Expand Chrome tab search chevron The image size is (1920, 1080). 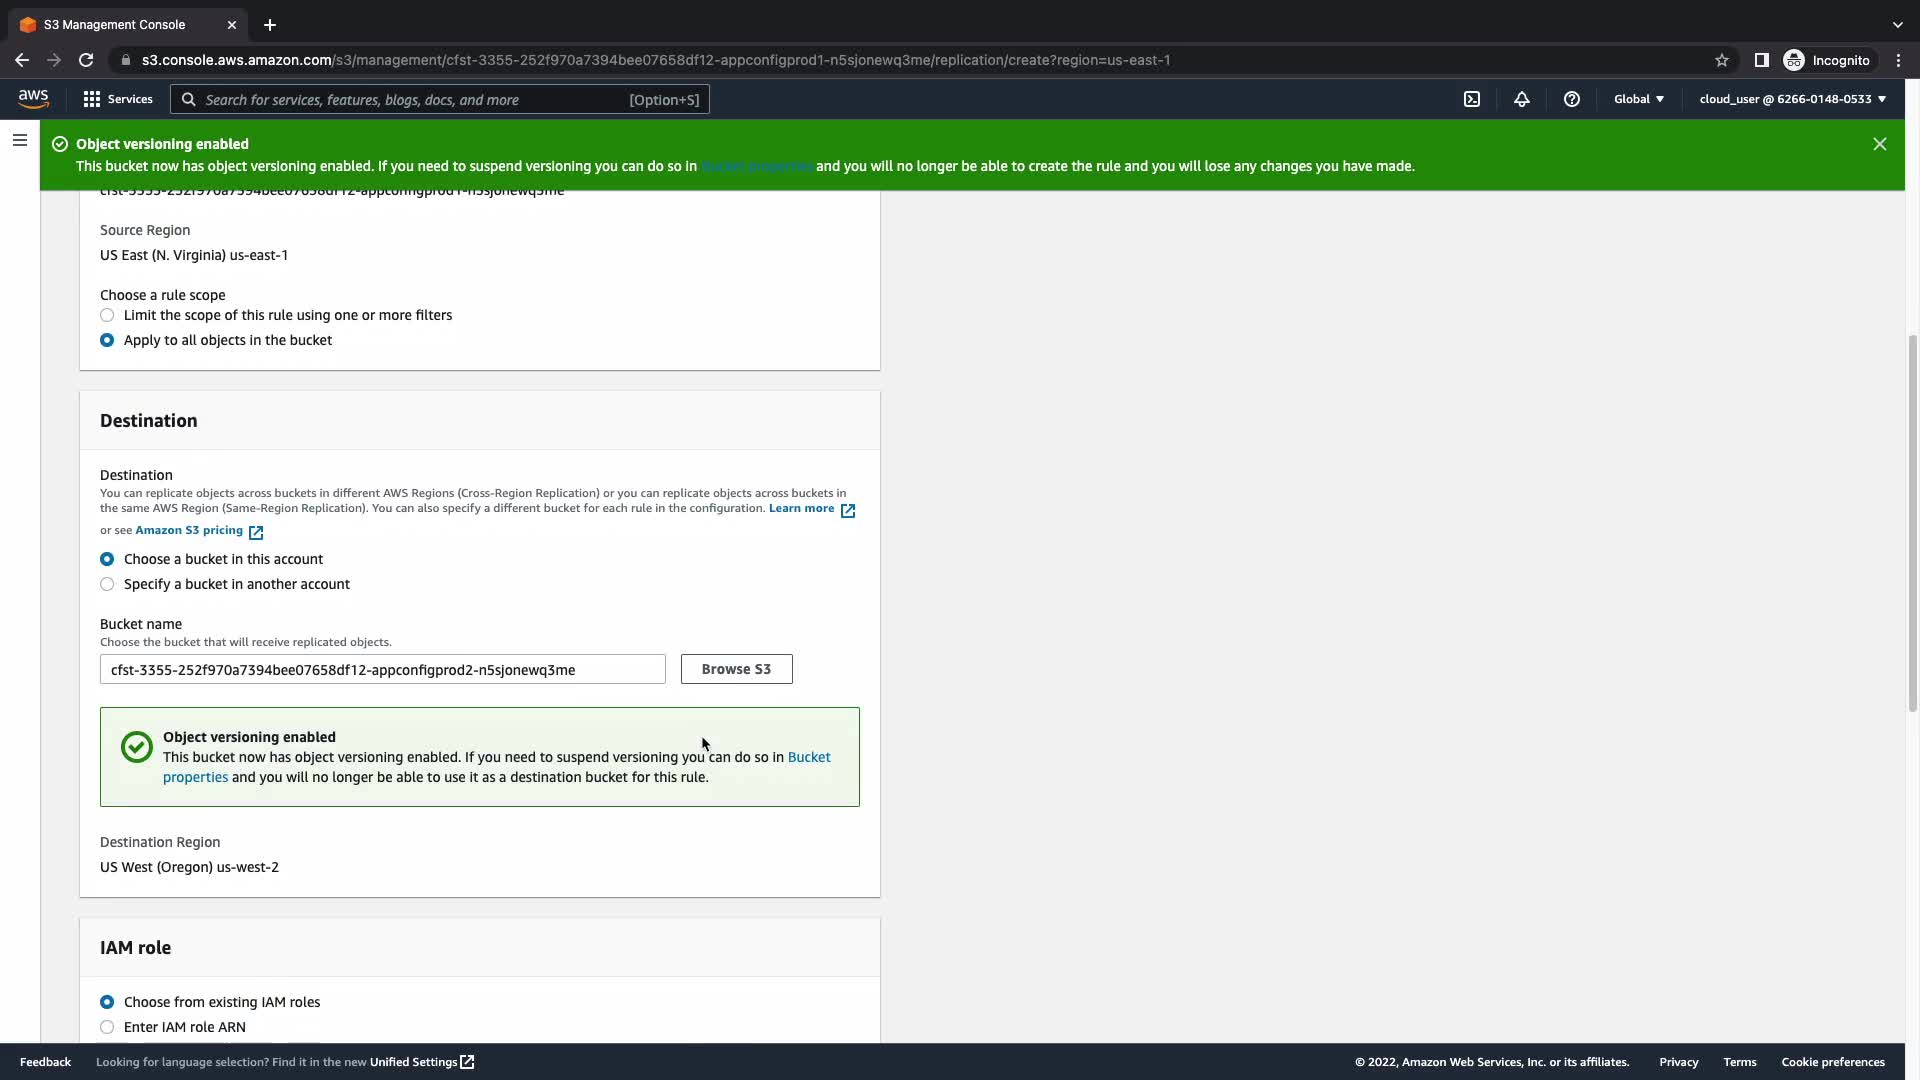(1897, 24)
